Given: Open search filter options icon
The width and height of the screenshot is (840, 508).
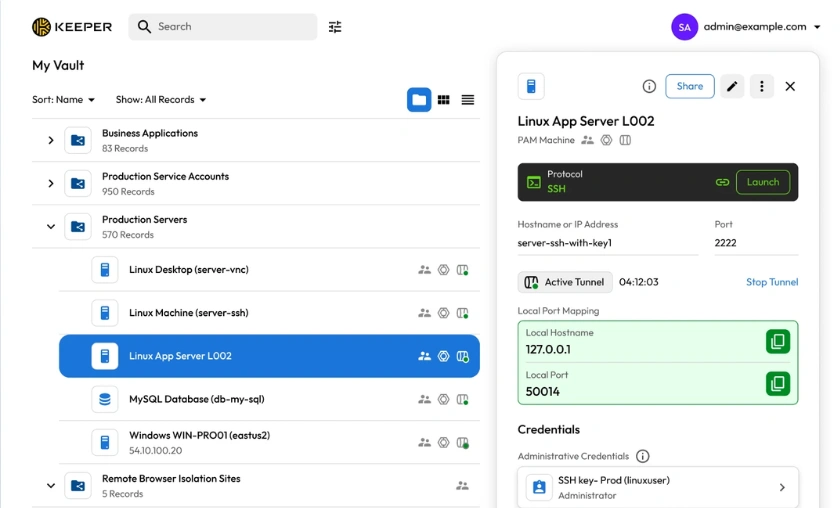Looking at the screenshot, I should [x=335, y=27].
